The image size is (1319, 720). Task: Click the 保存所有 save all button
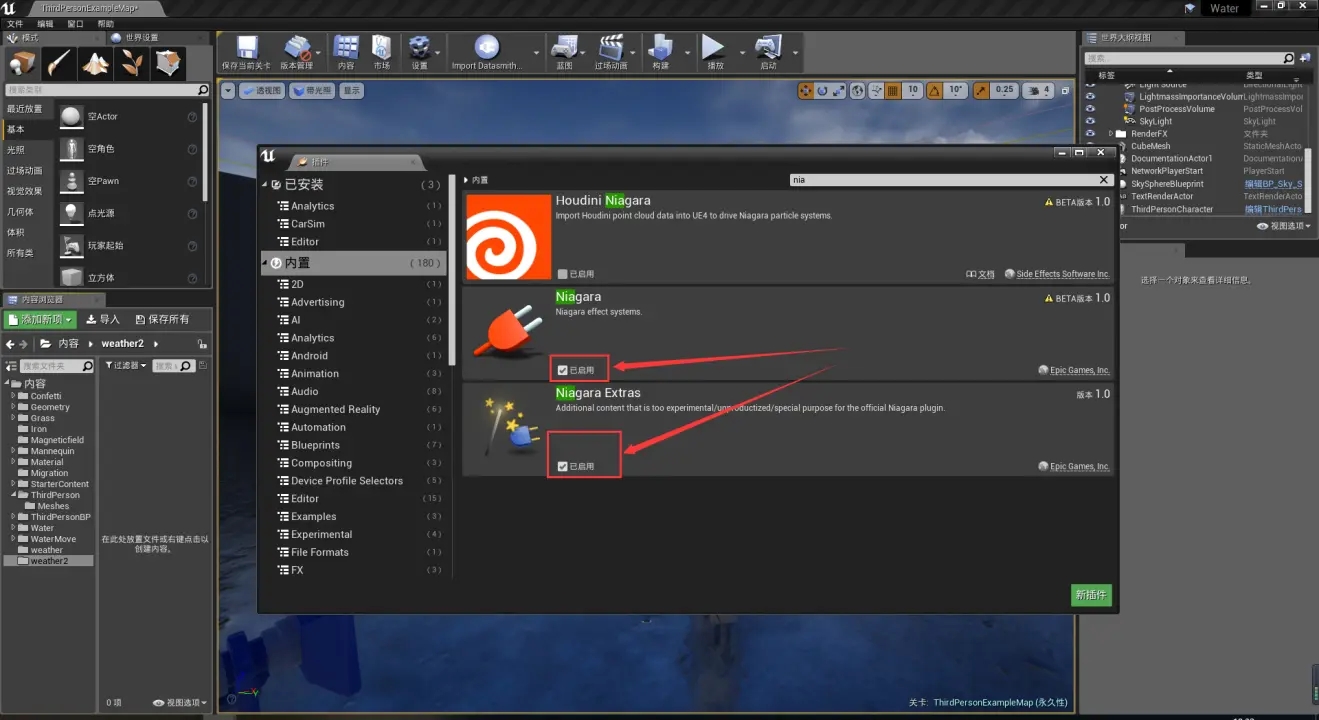[x=162, y=320]
